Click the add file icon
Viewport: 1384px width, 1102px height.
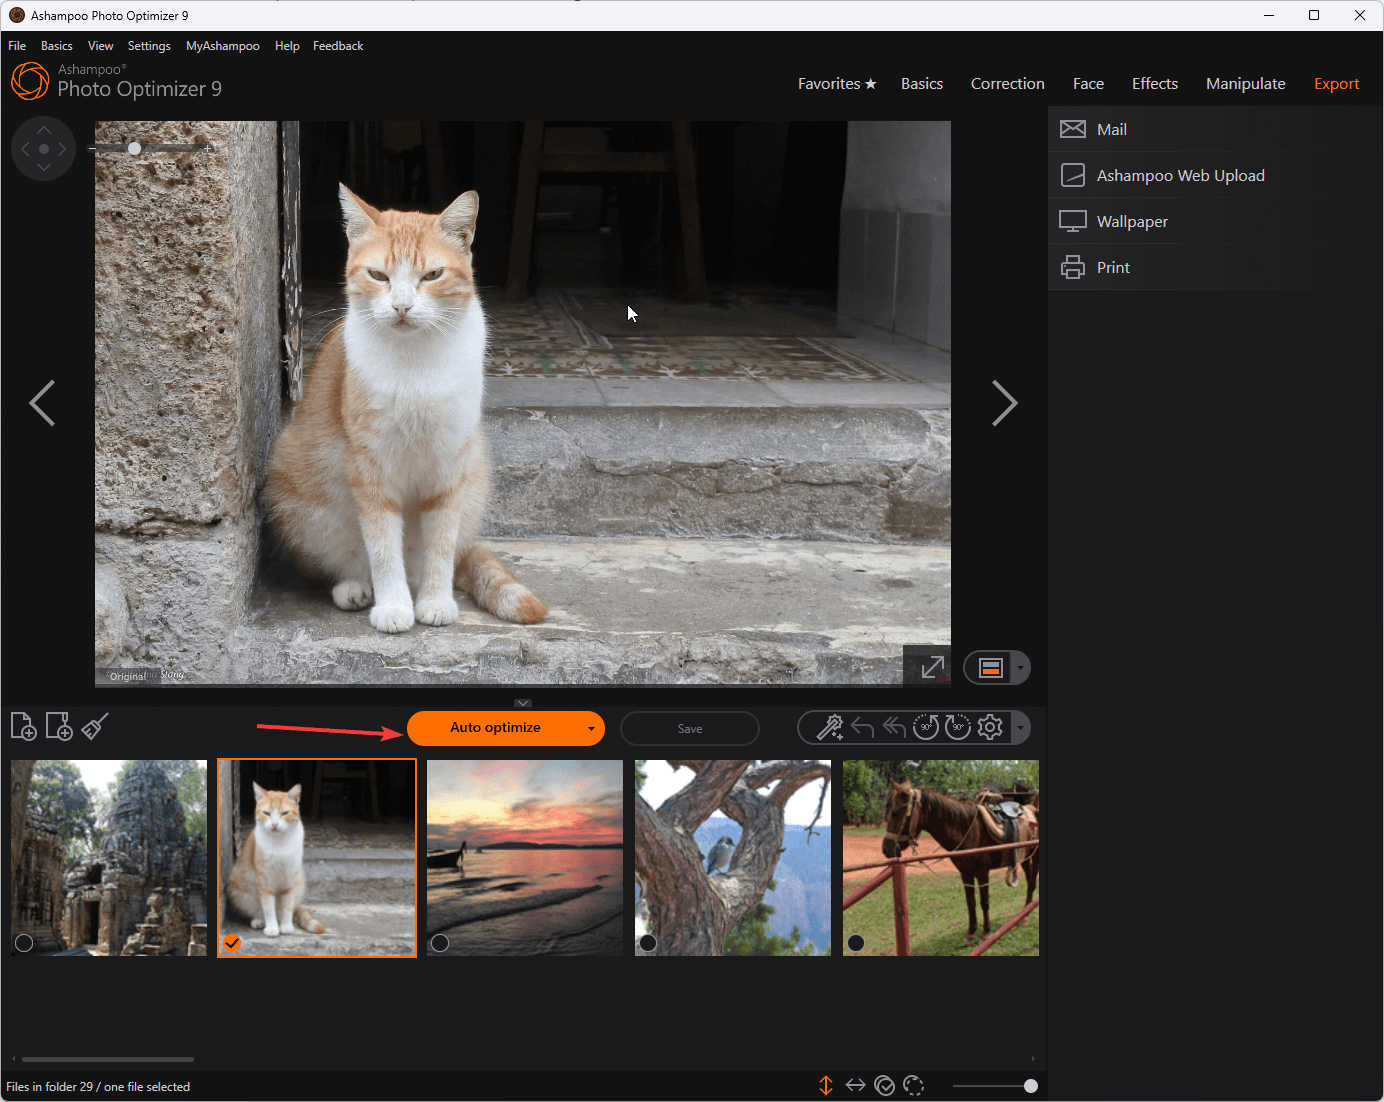pos(23,727)
